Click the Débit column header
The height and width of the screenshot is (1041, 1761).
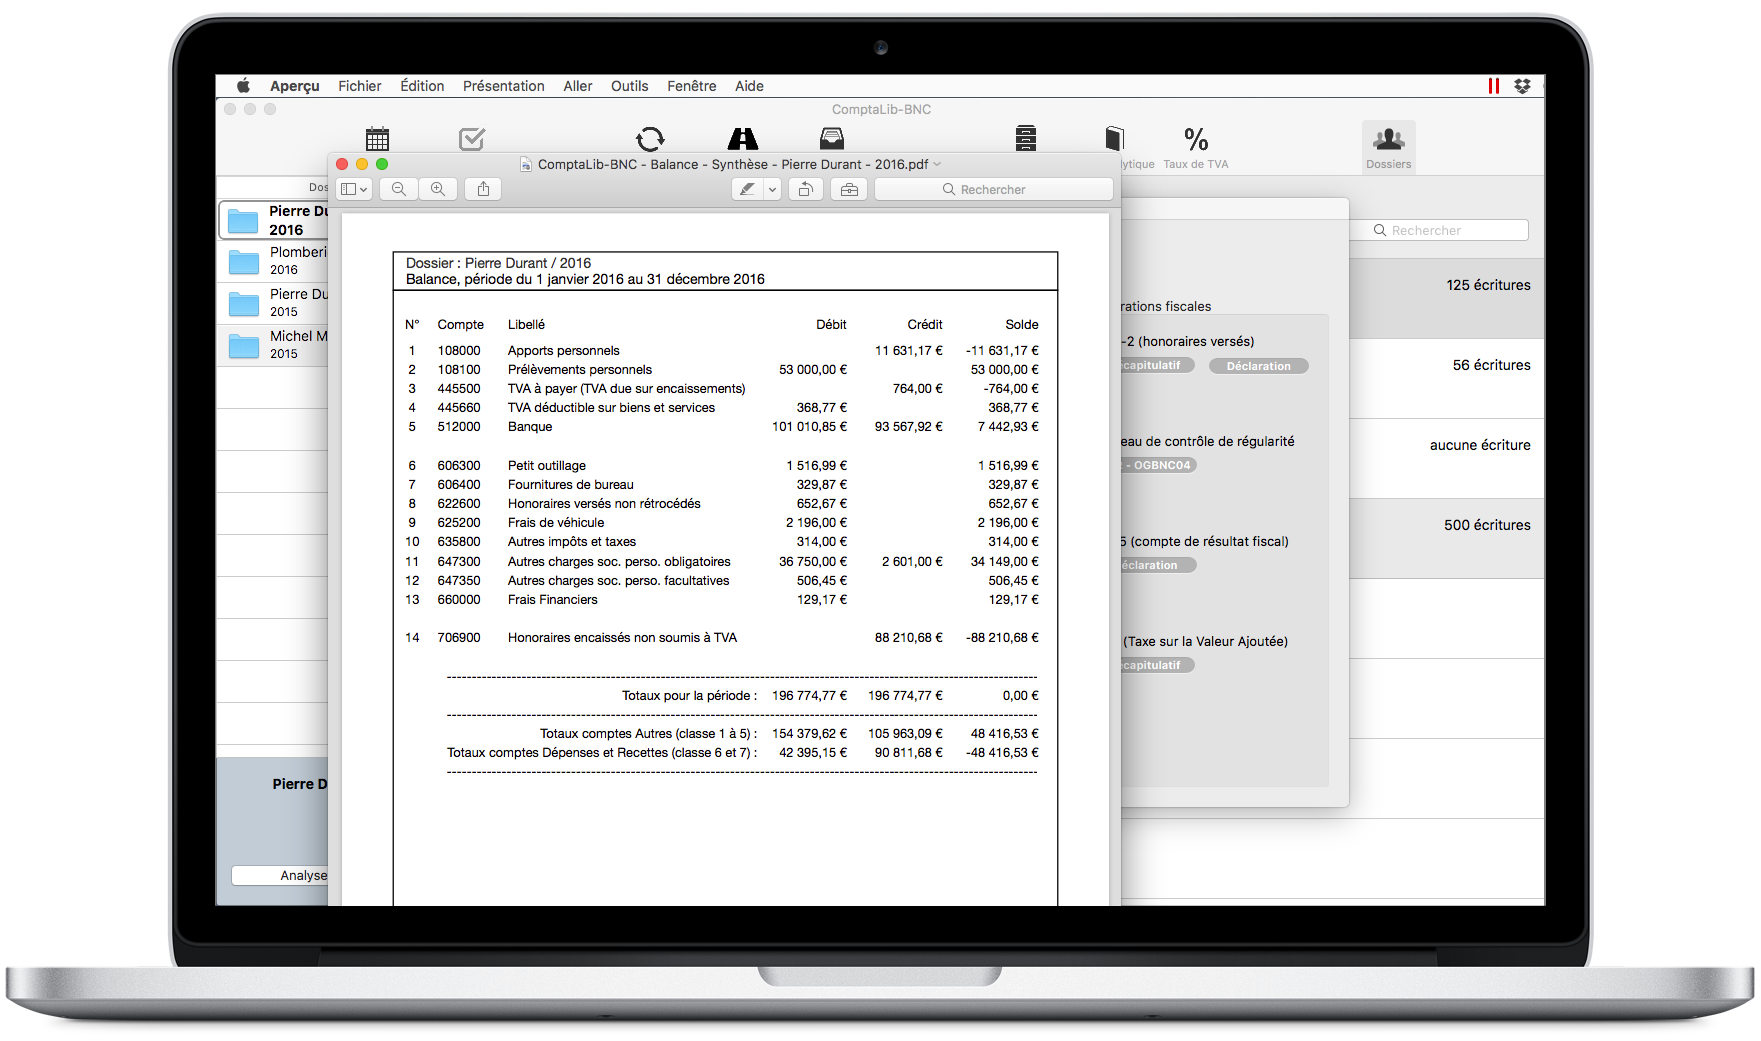[x=831, y=325]
